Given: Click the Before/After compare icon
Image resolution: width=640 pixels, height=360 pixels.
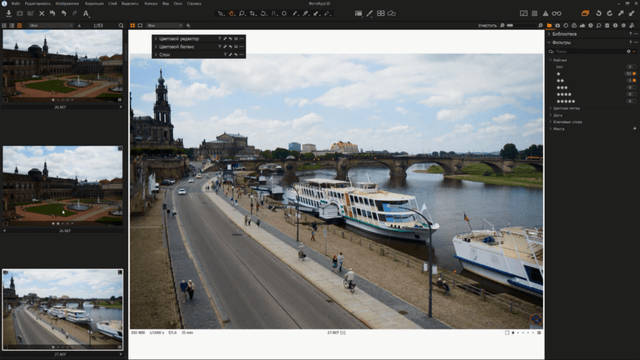Looking at the screenshot, I should (524, 13).
